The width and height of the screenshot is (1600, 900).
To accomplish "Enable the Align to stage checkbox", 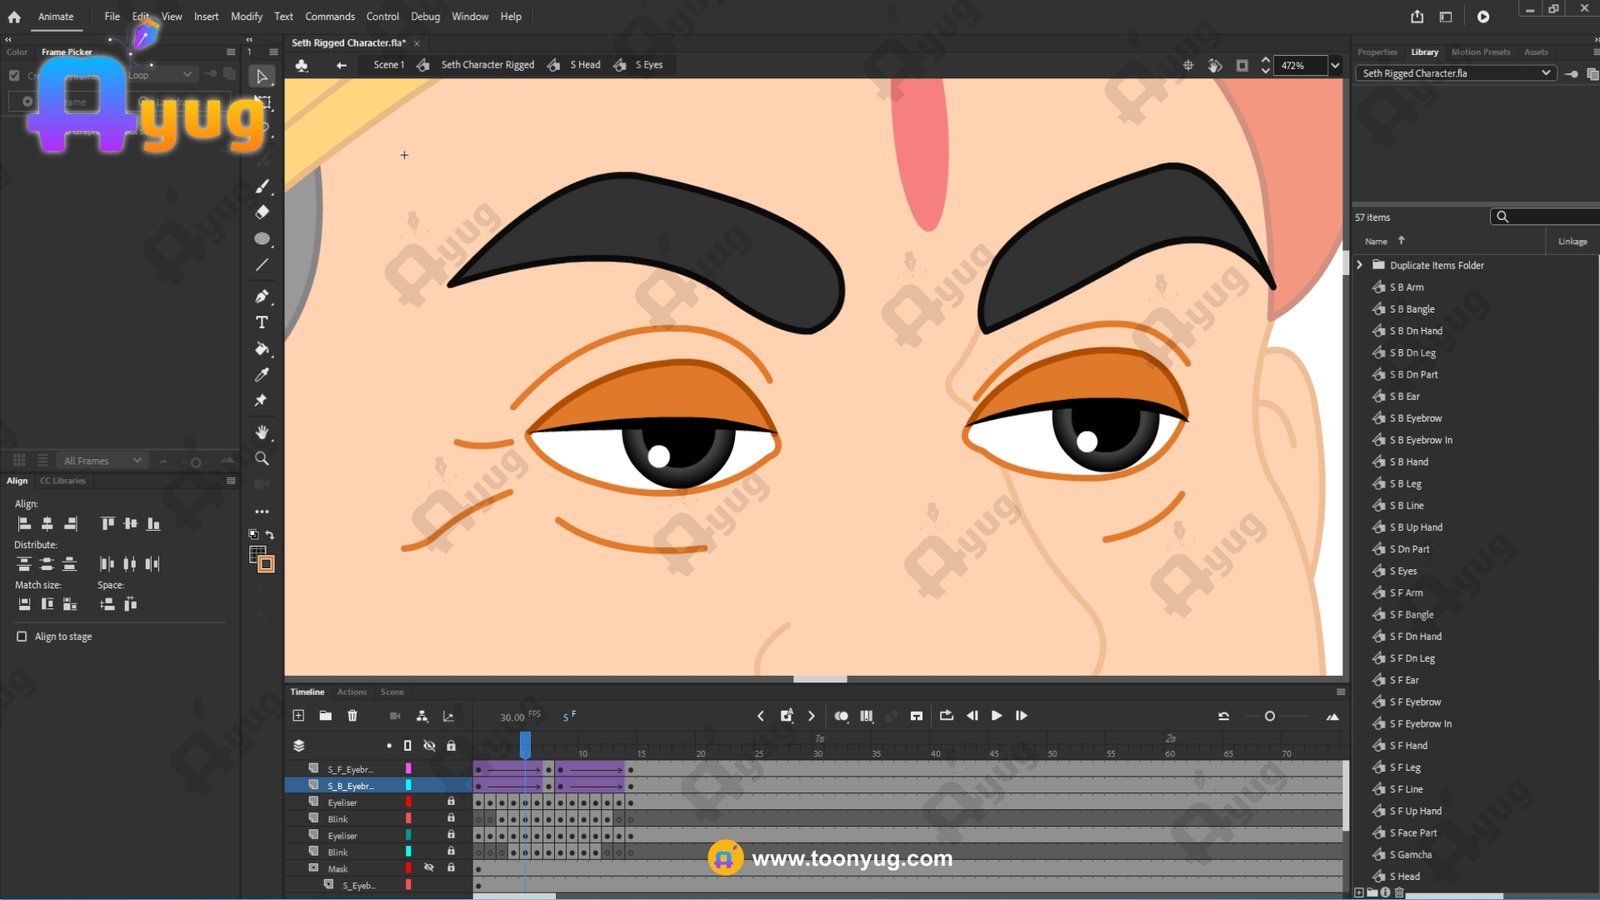I will 22,636.
